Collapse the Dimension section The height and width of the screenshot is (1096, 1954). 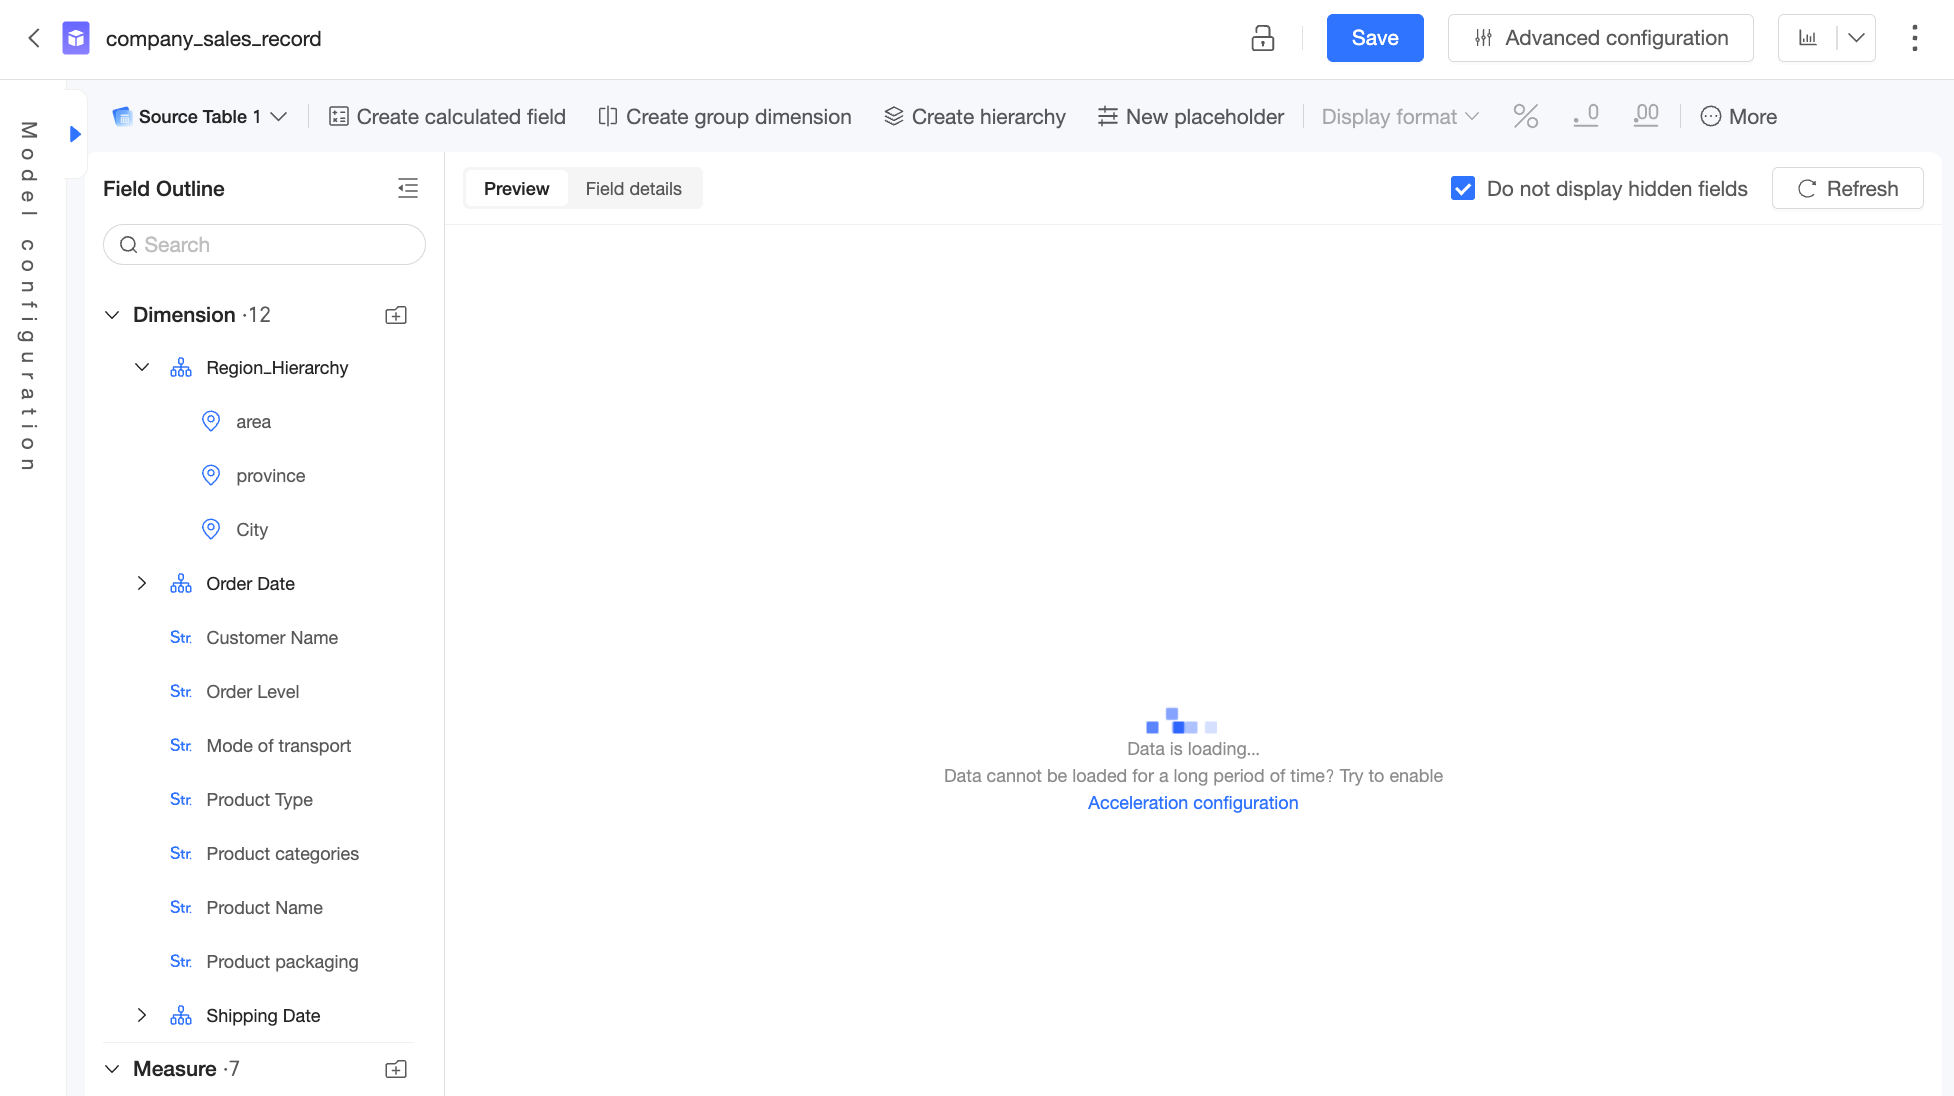pyautogui.click(x=112, y=315)
